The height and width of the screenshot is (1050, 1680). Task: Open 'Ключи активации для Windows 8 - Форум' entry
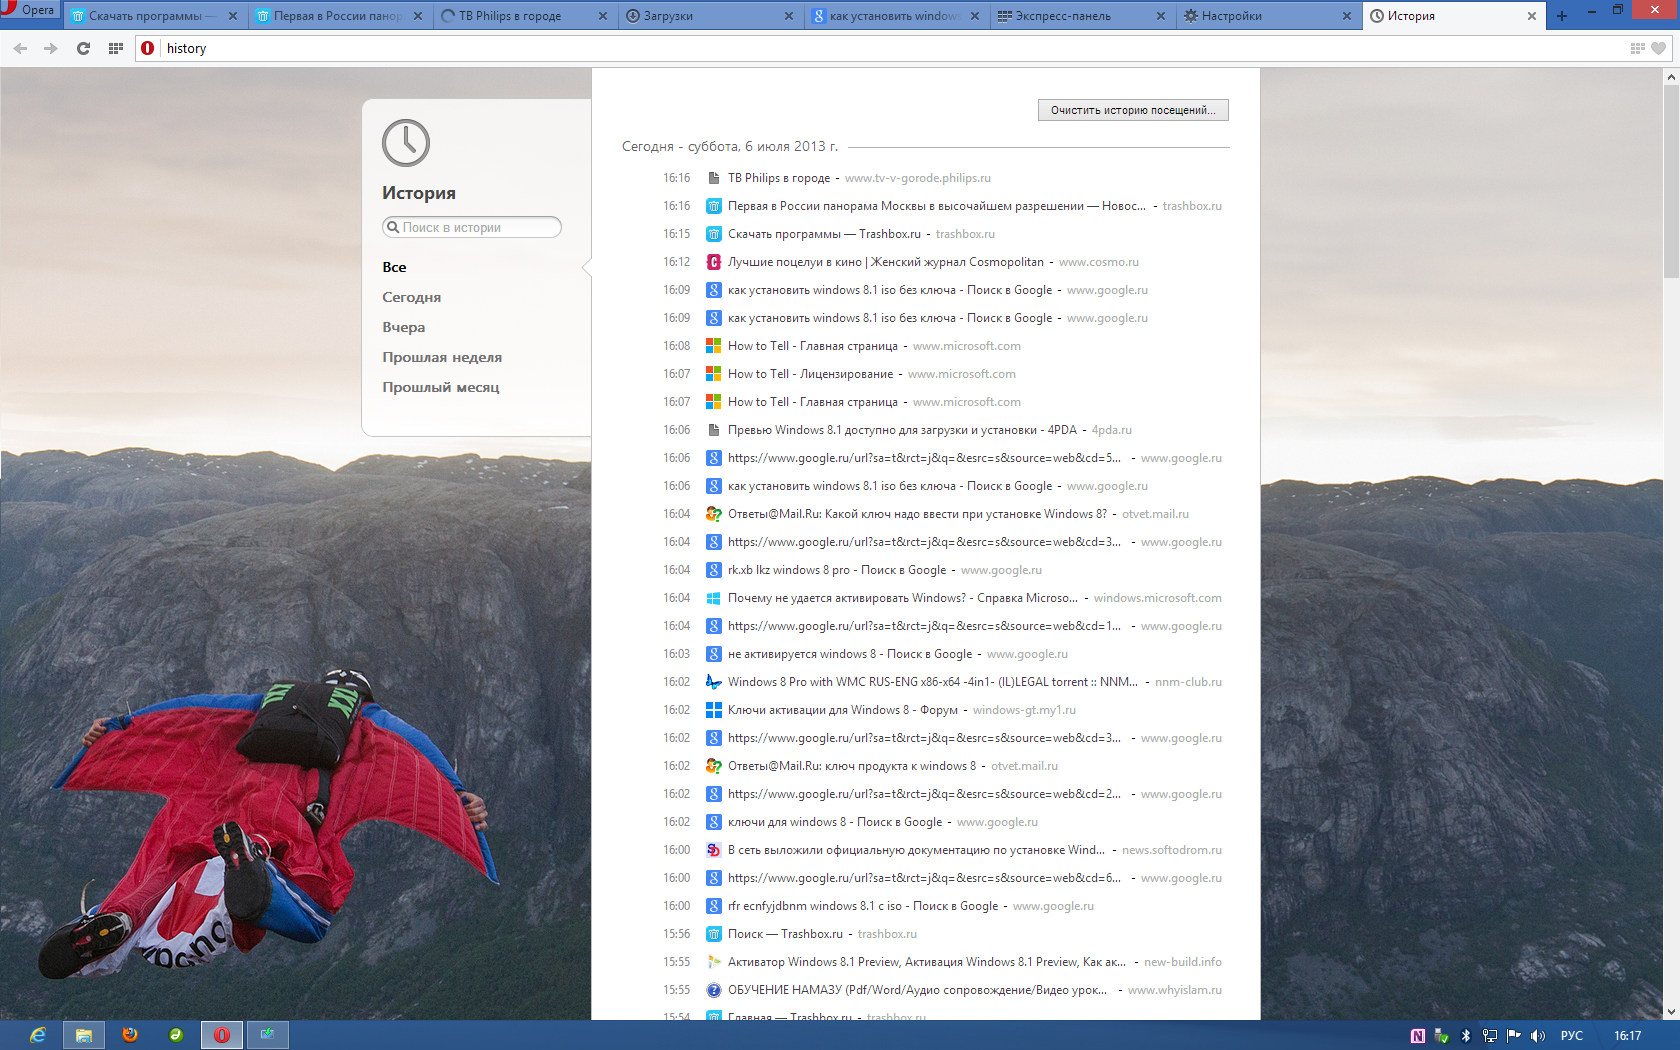click(x=843, y=710)
